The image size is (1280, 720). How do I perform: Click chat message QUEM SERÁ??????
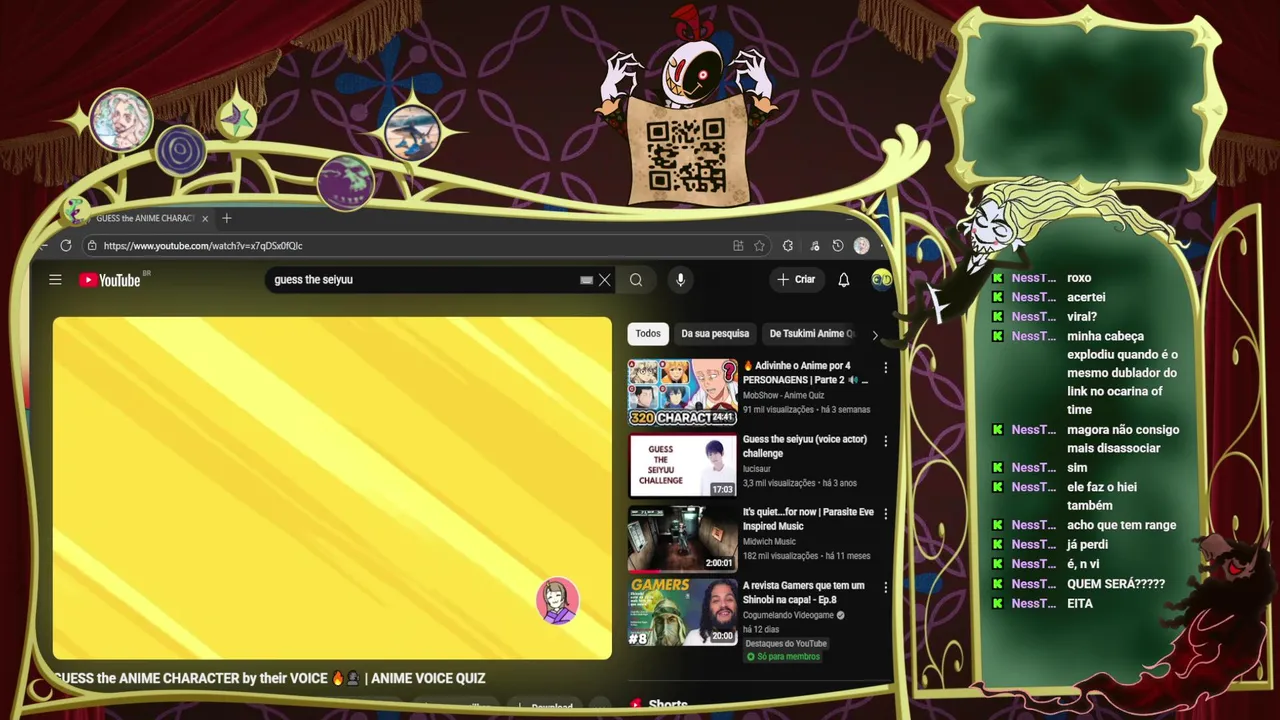[x=1116, y=584]
